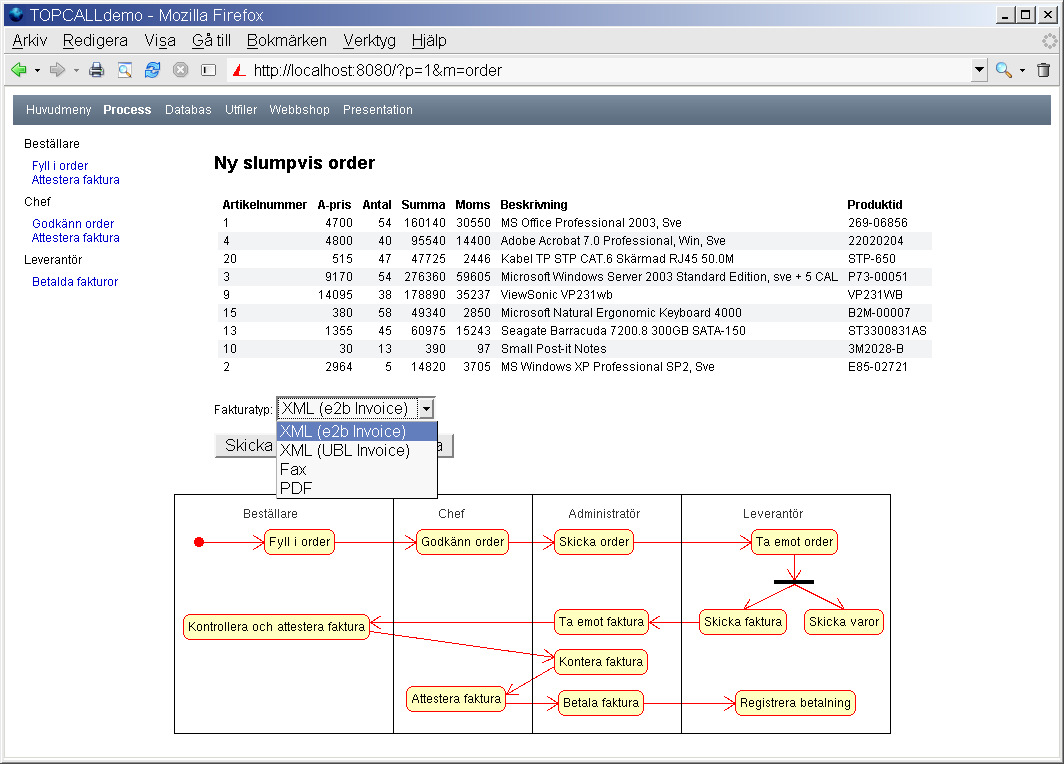
Task: Open the Betalda fakturor link
Action: pyautogui.click(x=75, y=282)
